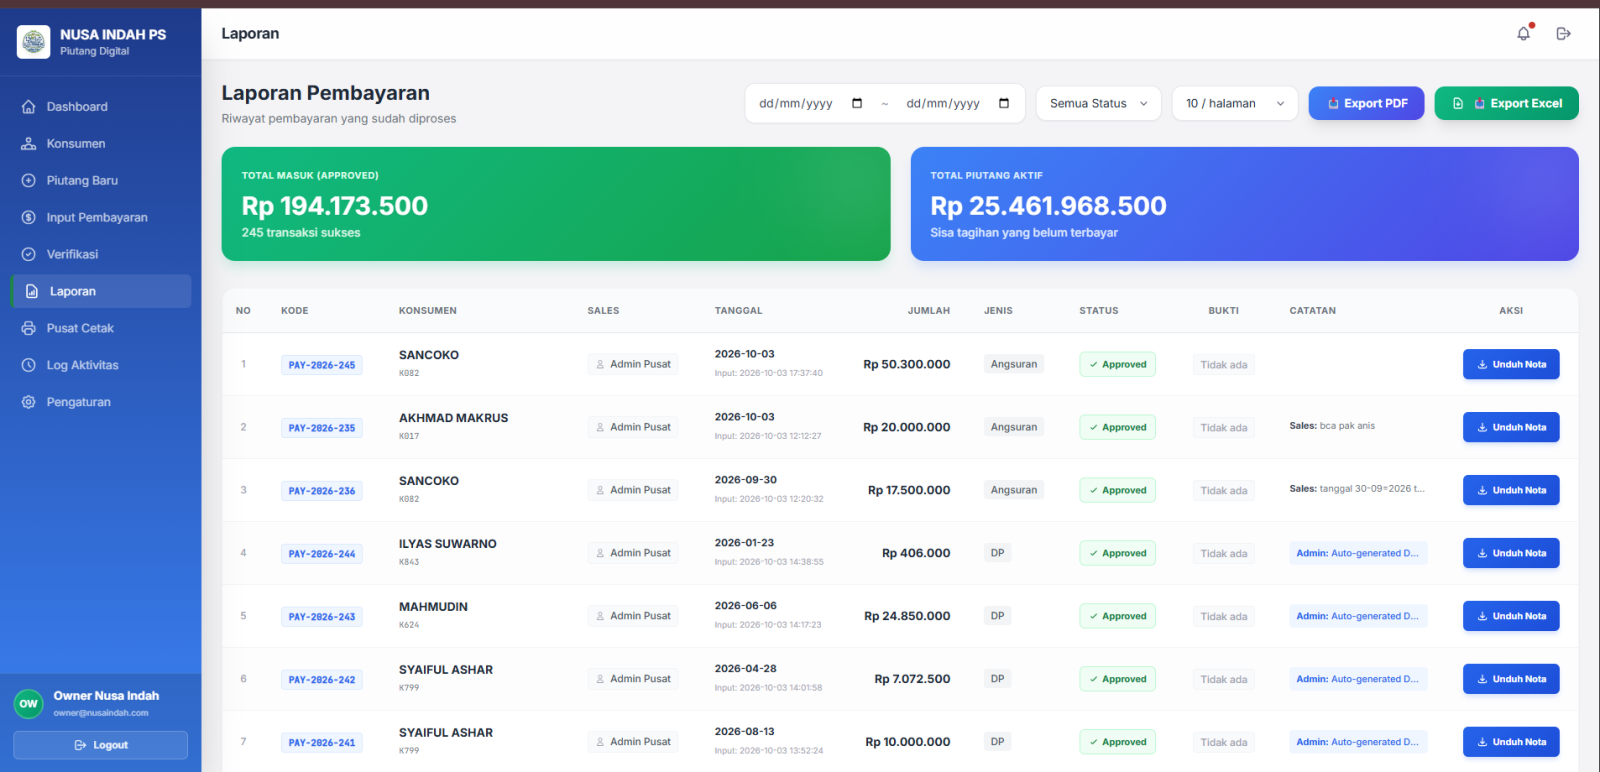The height and width of the screenshot is (772, 1600).
Task: Click the Export PDF button
Action: [x=1366, y=103]
